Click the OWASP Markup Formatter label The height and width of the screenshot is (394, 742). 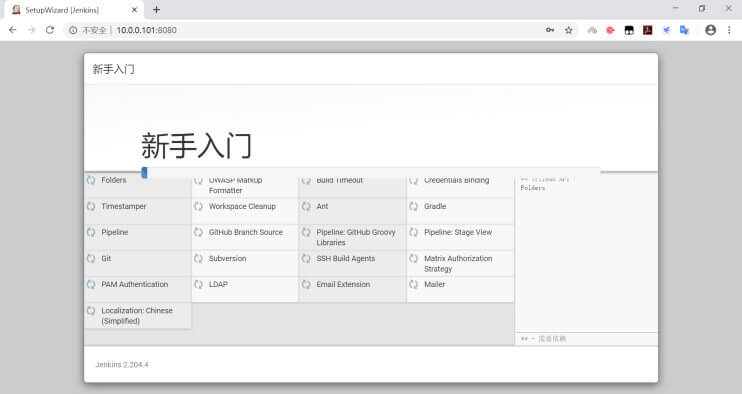coord(235,185)
